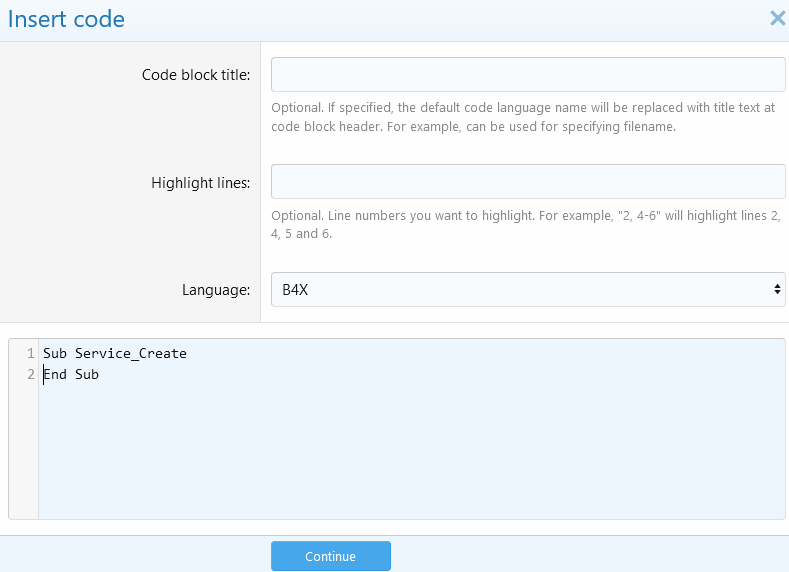
Task: Click the Insert code dialog title
Action: [x=66, y=18]
